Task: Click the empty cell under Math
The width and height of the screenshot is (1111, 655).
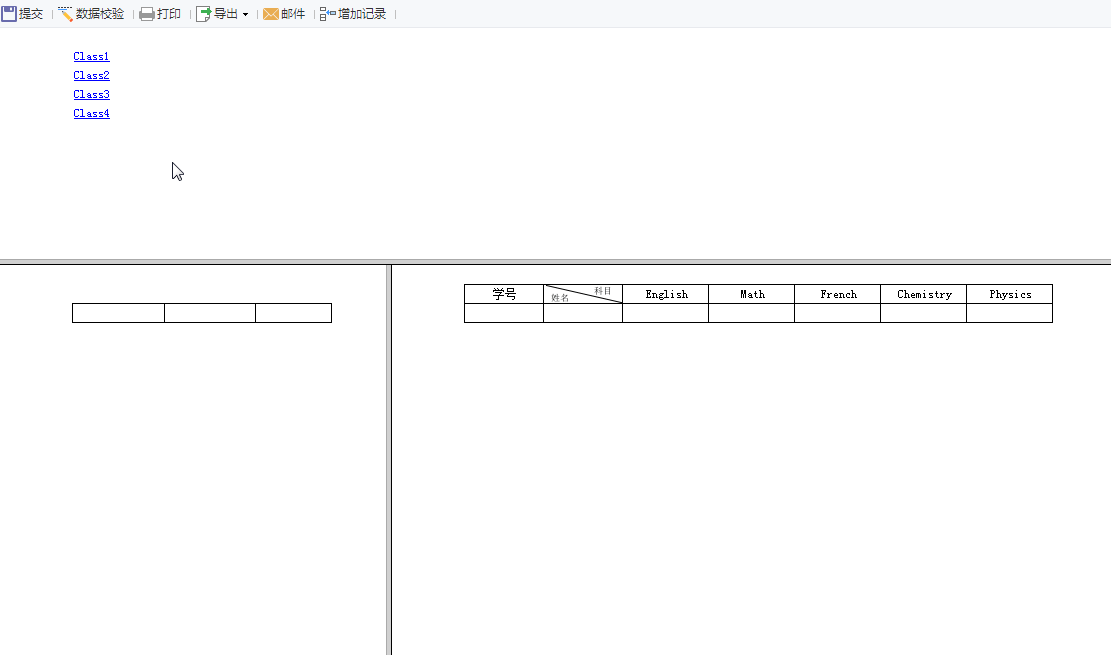Action: pyautogui.click(x=752, y=313)
